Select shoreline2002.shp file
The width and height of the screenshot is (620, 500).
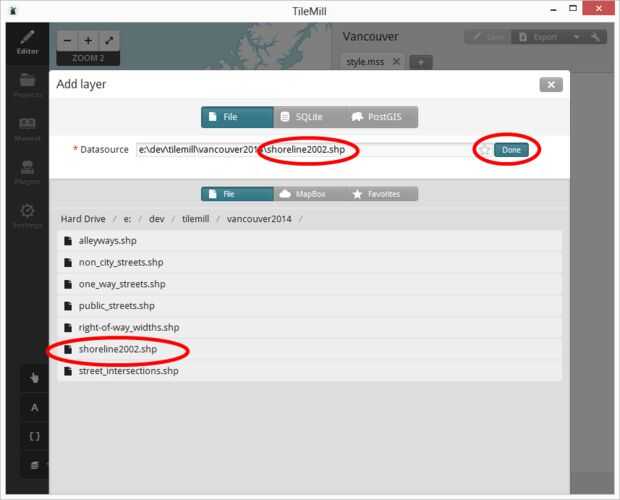pyautogui.click(x=309, y=349)
